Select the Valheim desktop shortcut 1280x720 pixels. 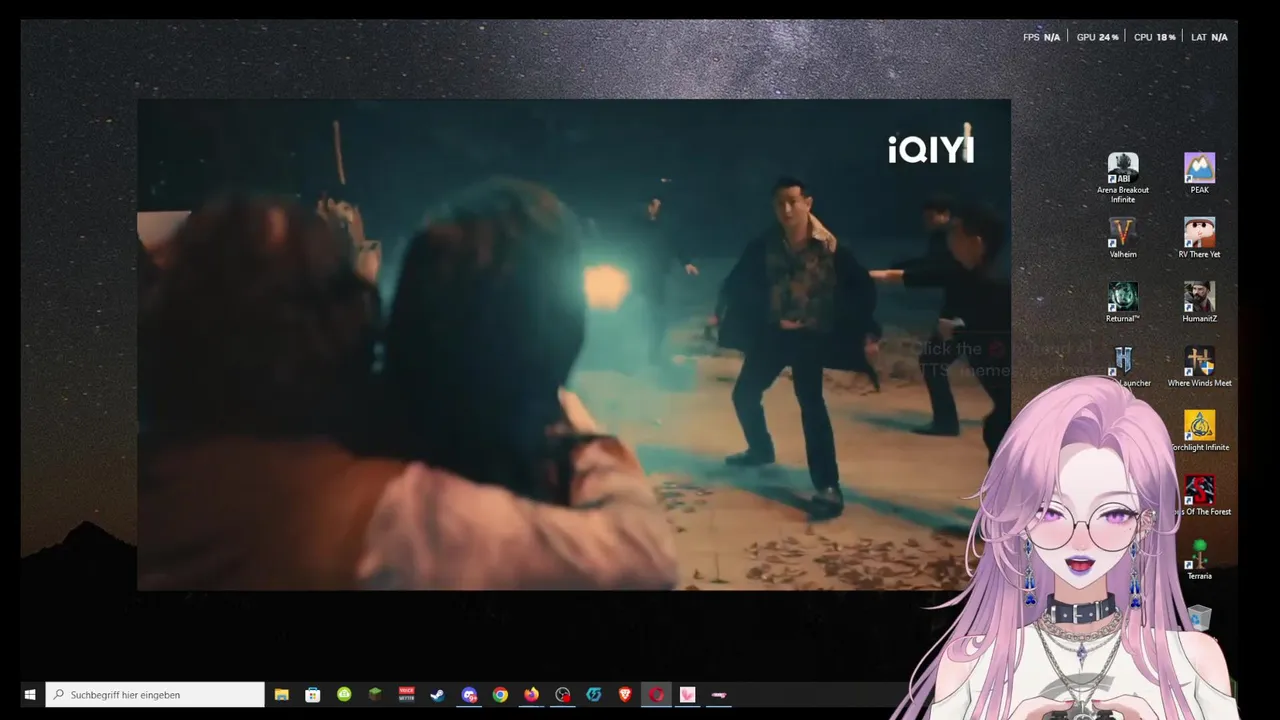pyautogui.click(x=1123, y=238)
